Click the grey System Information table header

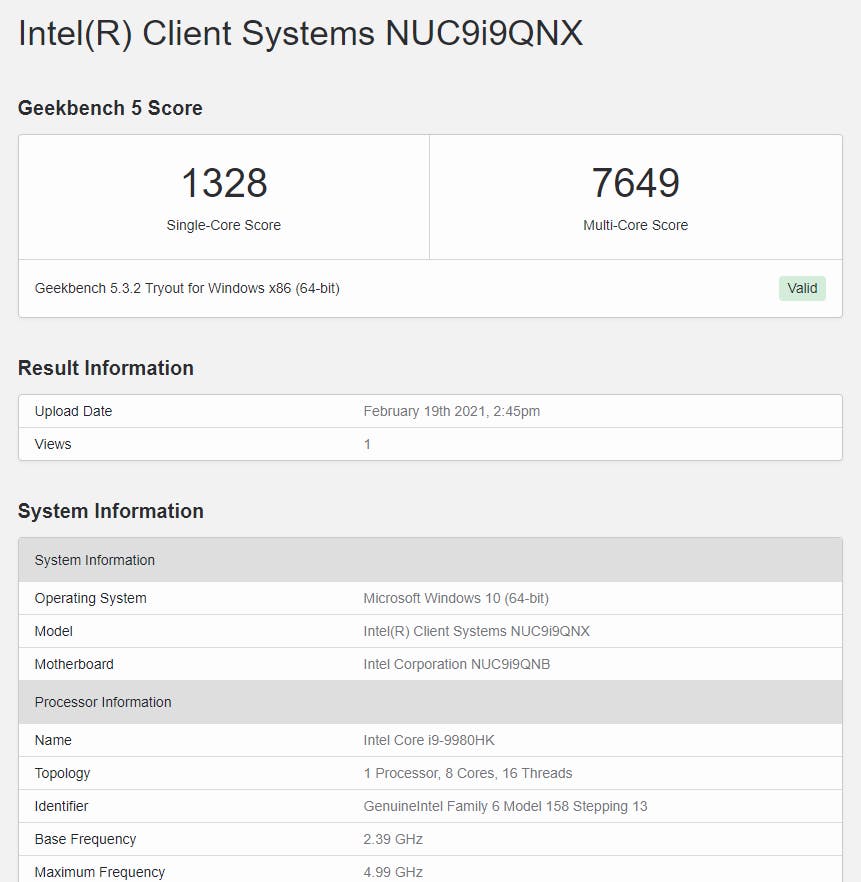coord(430,560)
